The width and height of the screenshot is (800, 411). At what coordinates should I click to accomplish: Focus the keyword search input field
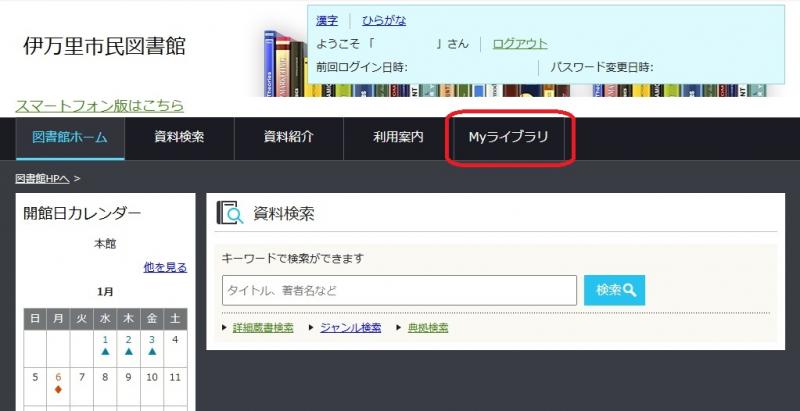coord(399,290)
